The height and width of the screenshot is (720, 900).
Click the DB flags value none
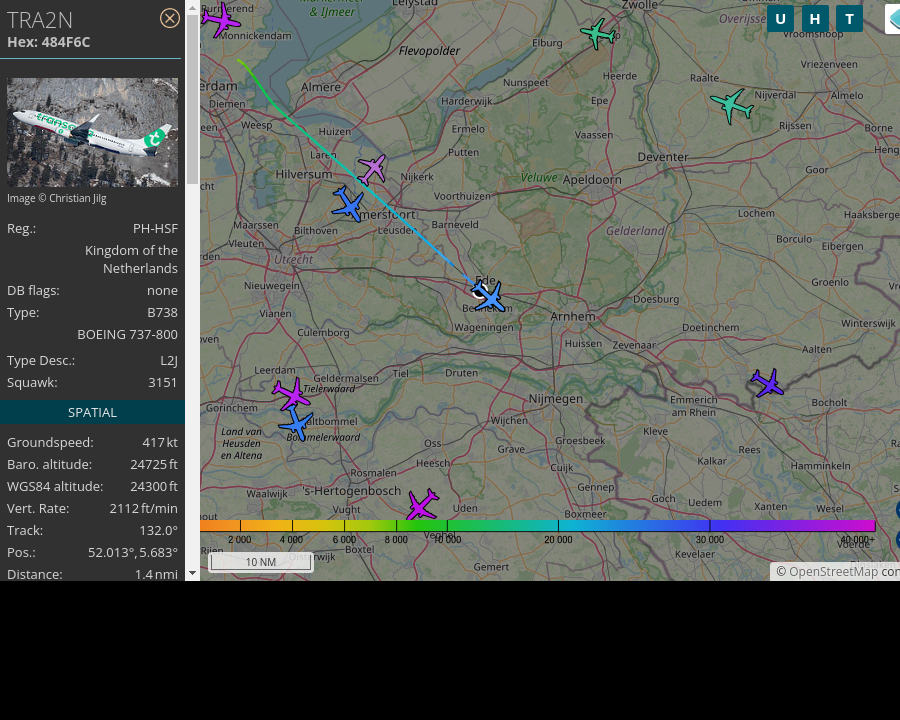162,291
